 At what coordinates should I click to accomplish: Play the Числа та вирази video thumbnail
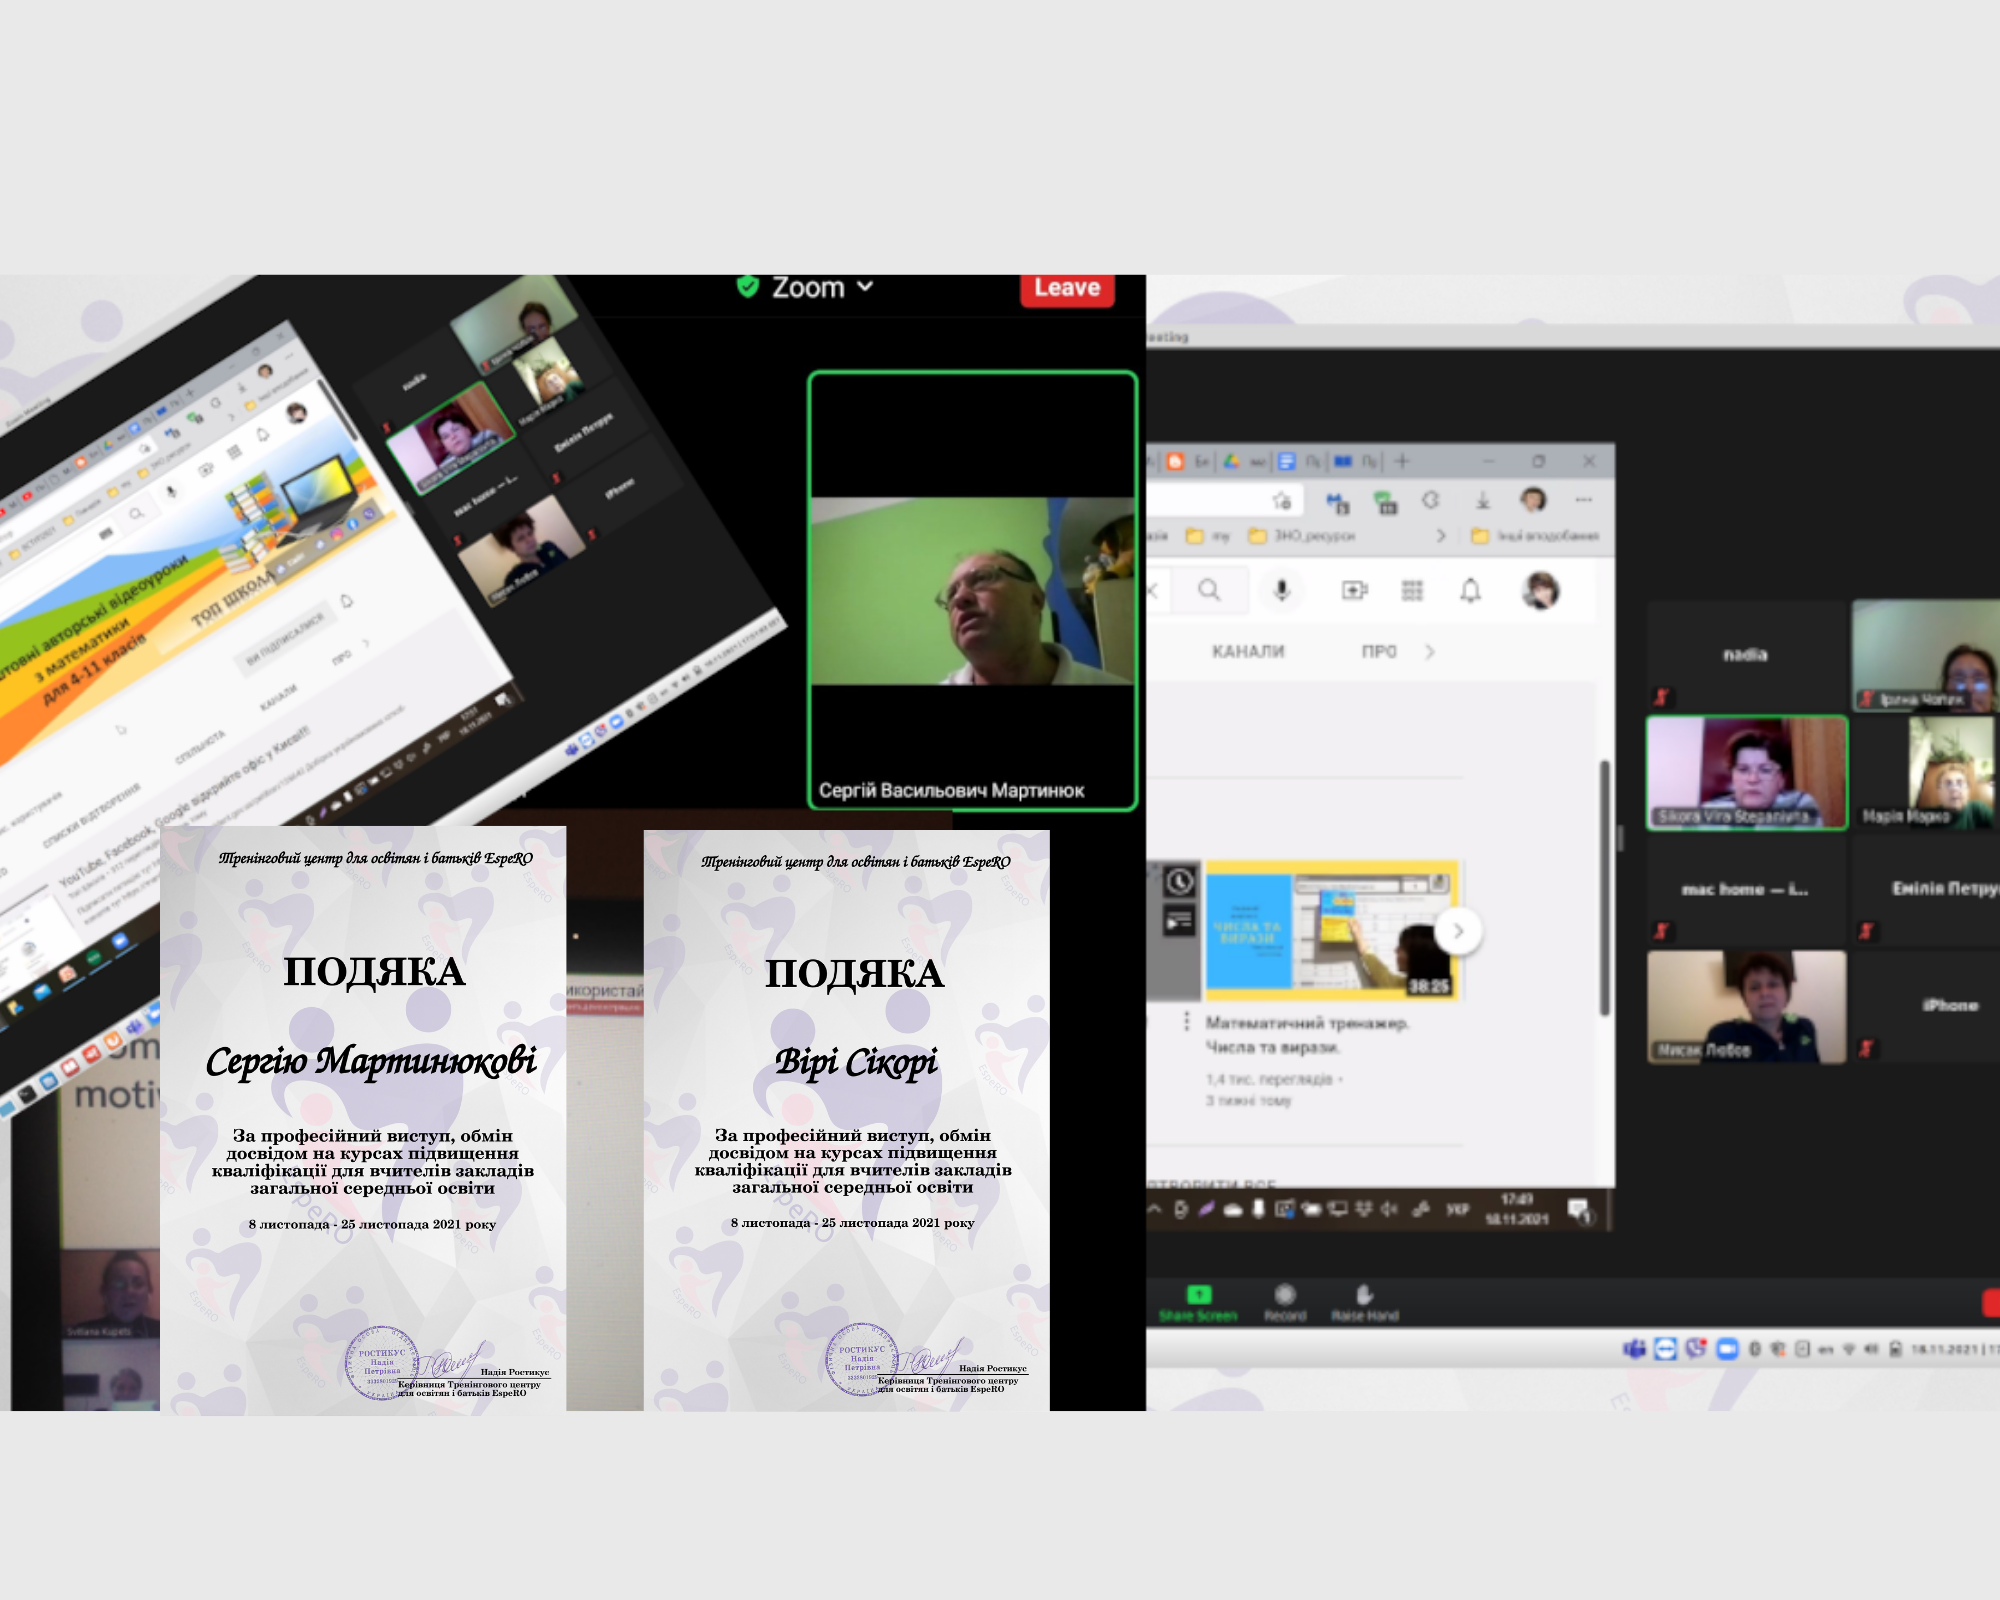pyautogui.click(x=1333, y=930)
